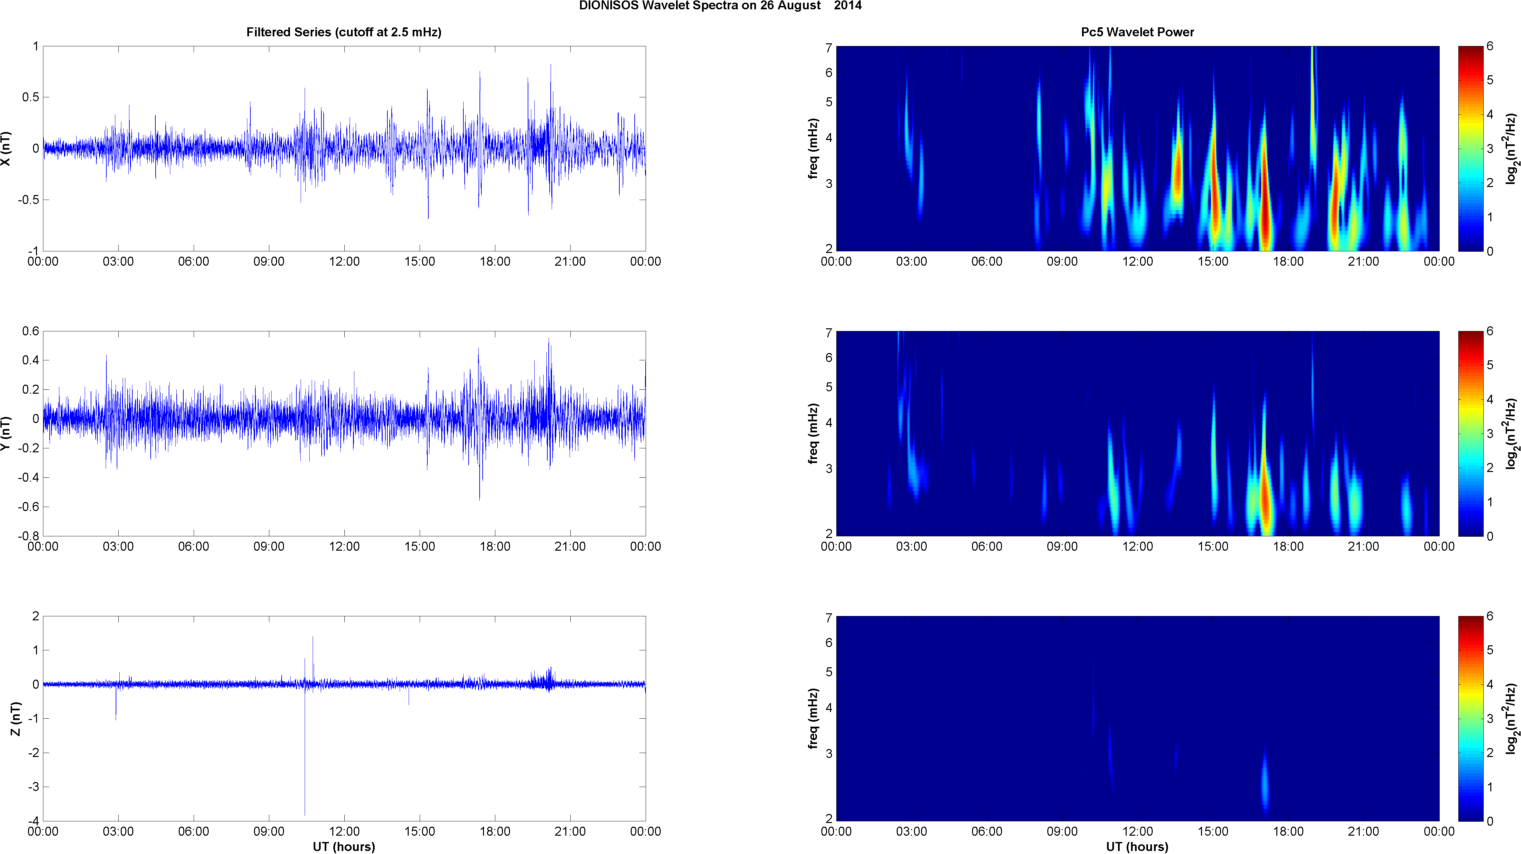Image resolution: width=1521 pixels, height=854 pixels.
Task: Click the colorbar beside the X wavelet spectrum
Action: pyautogui.click(x=1470, y=148)
